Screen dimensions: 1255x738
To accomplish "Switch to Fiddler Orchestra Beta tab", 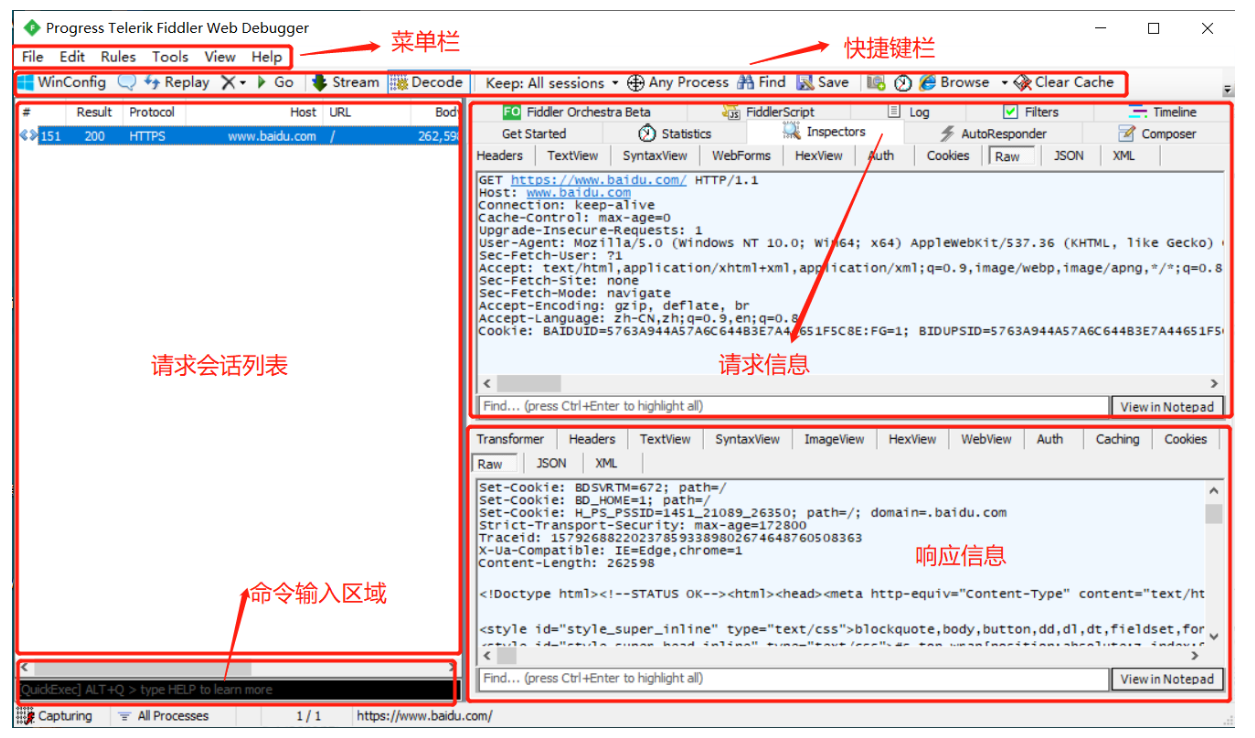I will click(x=576, y=112).
